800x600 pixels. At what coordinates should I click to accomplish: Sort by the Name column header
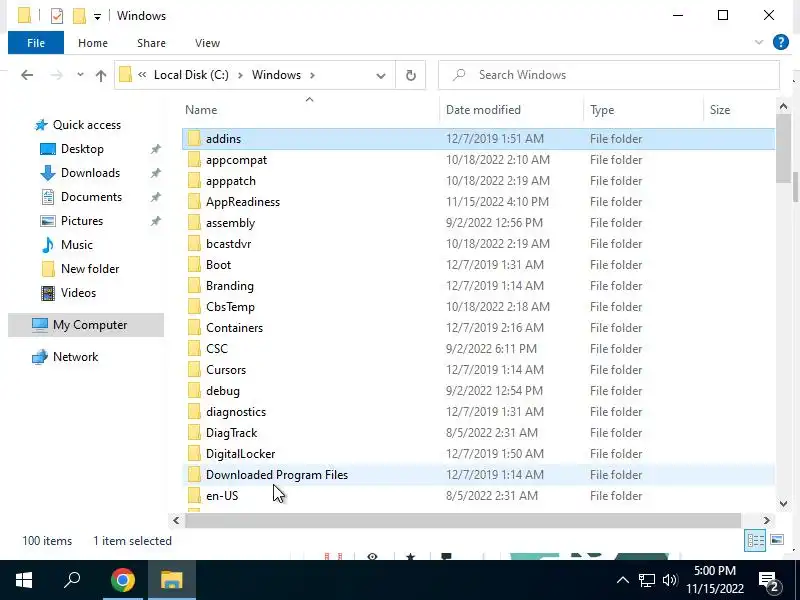(x=201, y=110)
